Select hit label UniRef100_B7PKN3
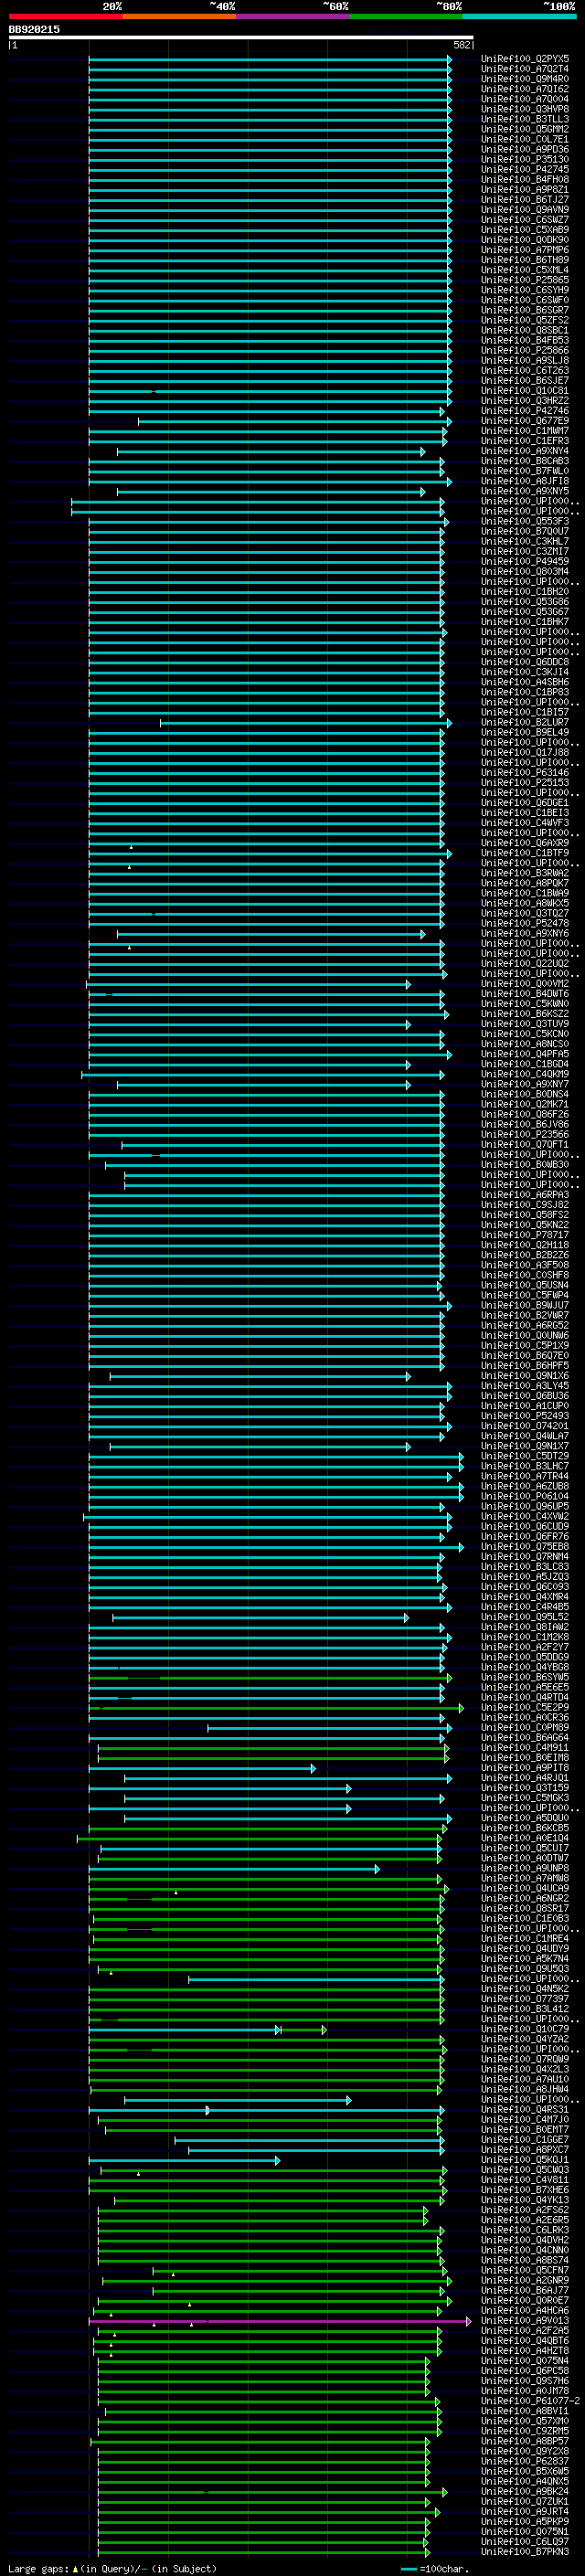The height and width of the screenshot is (2576, 585). tap(525, 2552)
